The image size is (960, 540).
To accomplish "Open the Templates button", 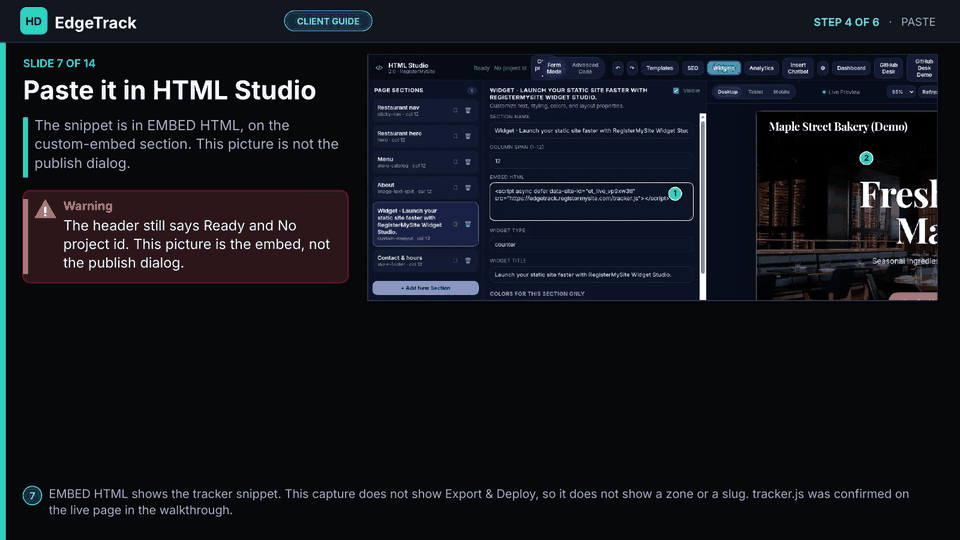I will (x=659, y=68).
